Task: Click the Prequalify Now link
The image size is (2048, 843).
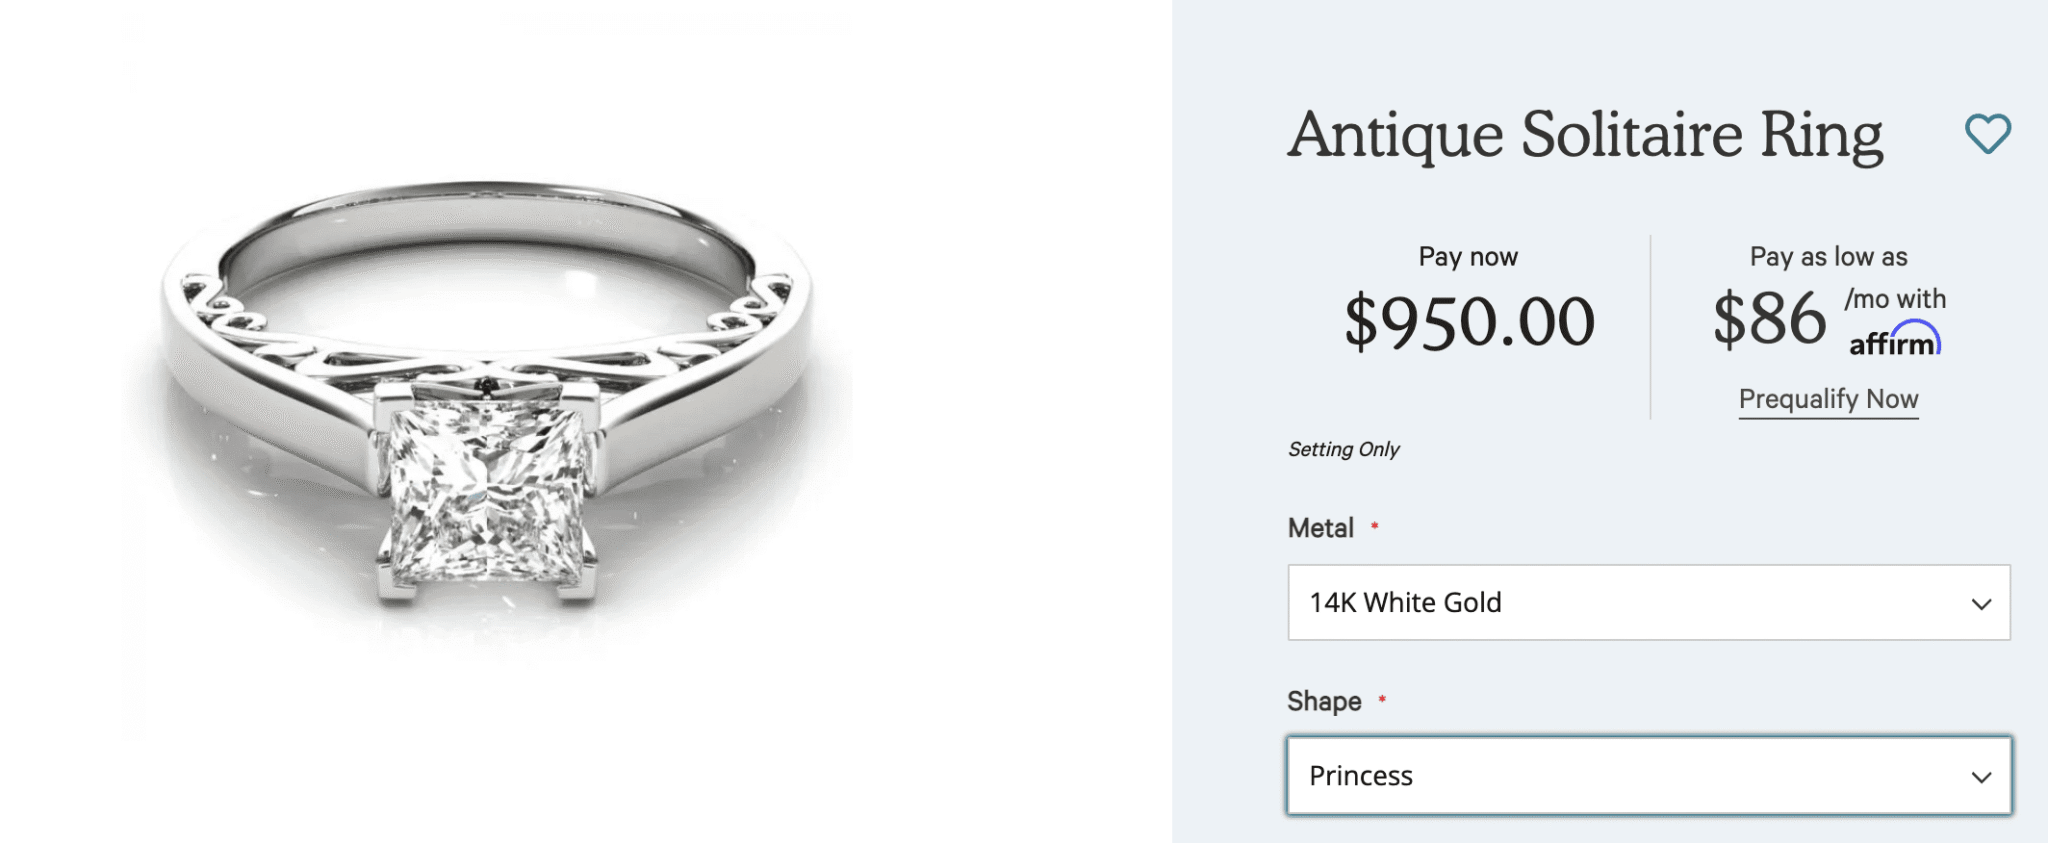Action: (x=1829, y=398)
